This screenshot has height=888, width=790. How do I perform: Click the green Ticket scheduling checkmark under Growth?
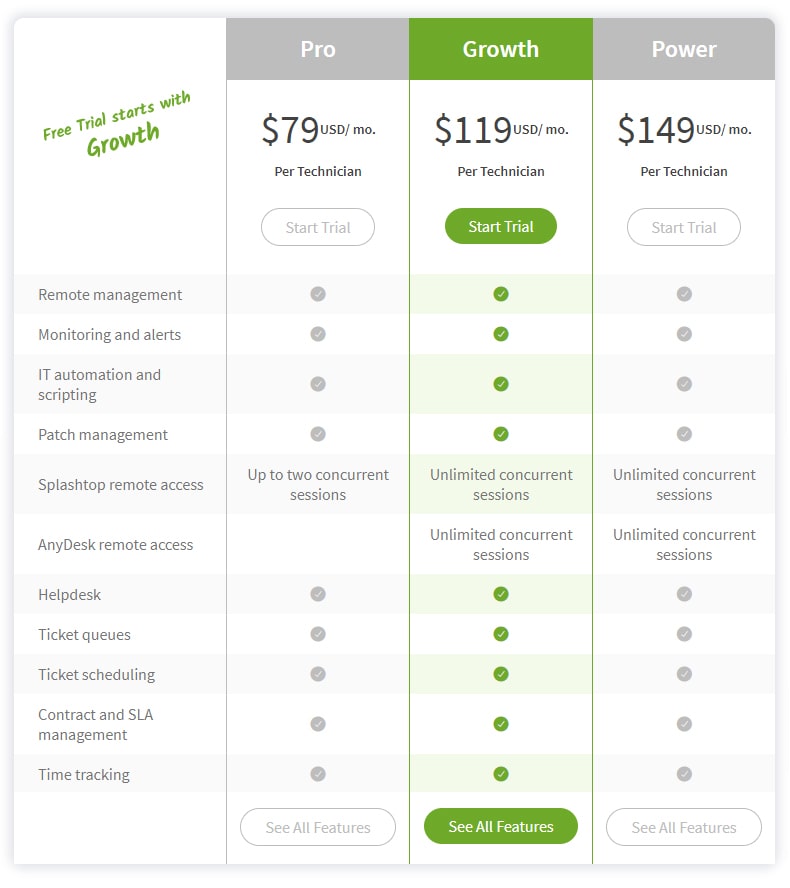(501, 674)
